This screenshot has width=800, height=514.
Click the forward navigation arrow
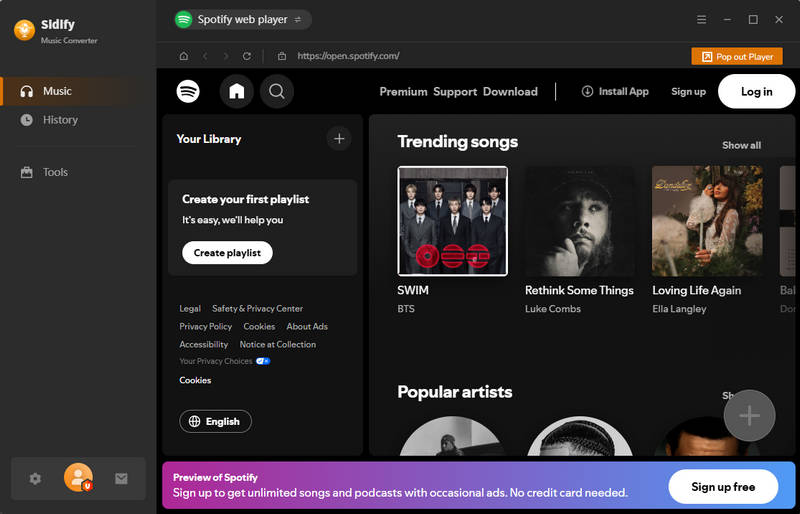tap(226, 56)
